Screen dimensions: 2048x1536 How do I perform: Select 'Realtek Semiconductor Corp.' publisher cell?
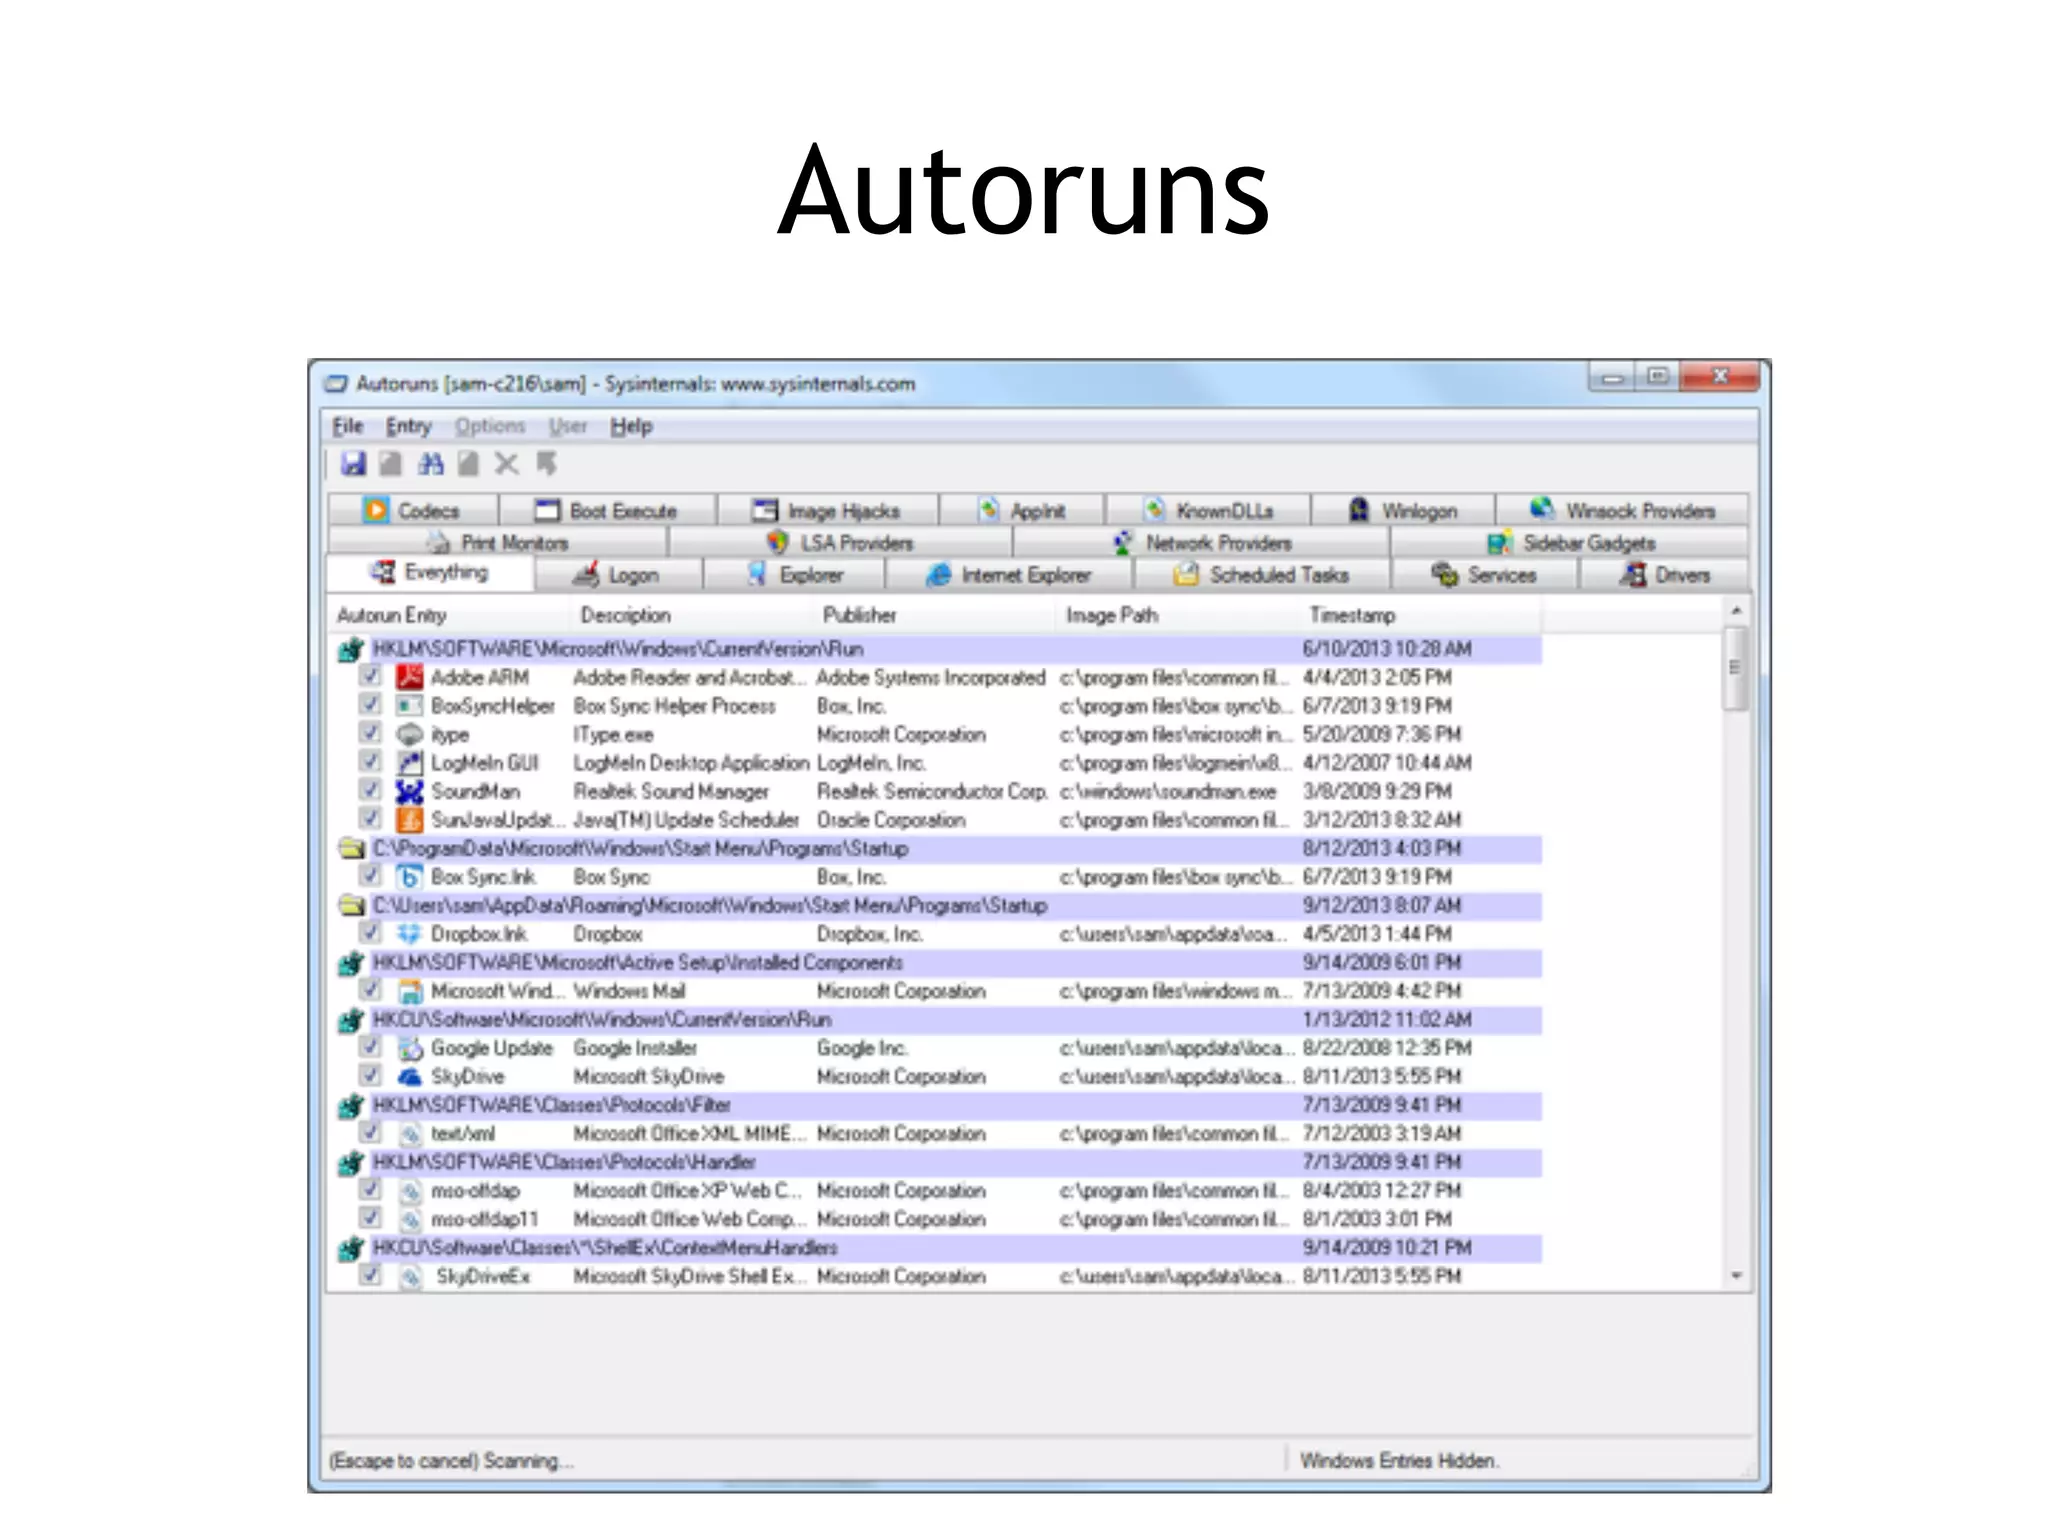(932, 791)
